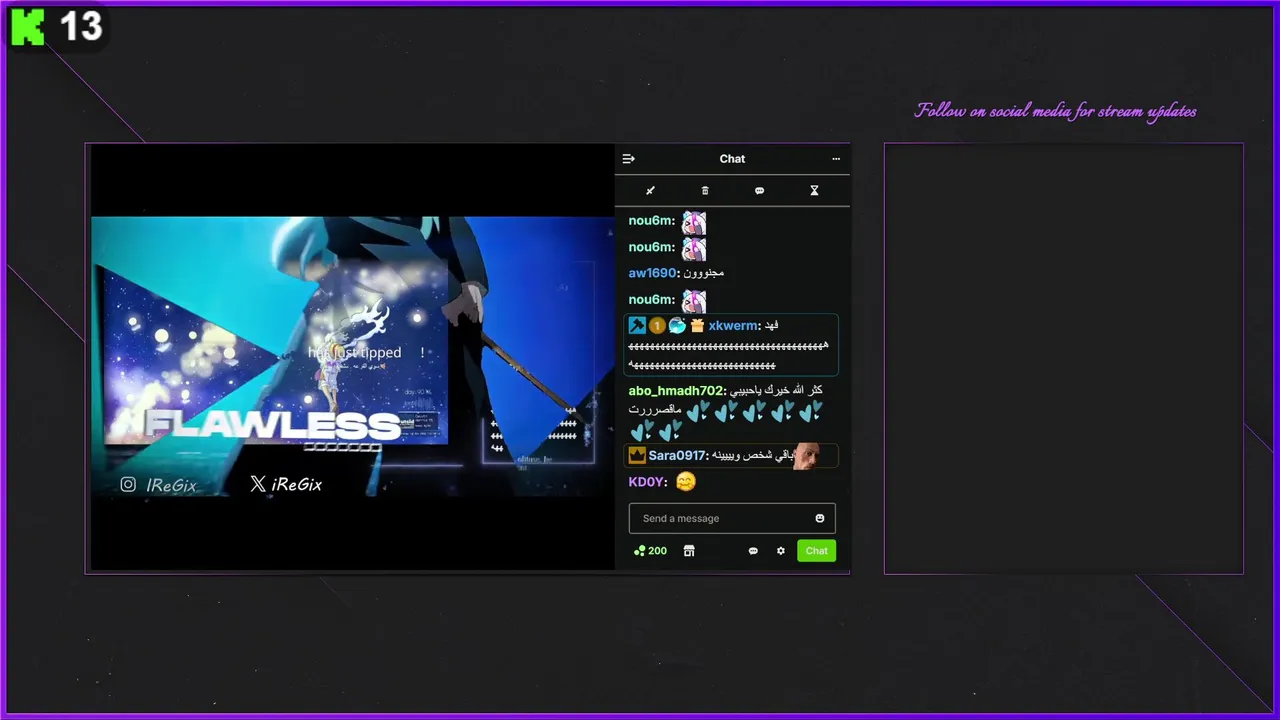
Task: Open chat settings gear icon
Action: (781, 551)
